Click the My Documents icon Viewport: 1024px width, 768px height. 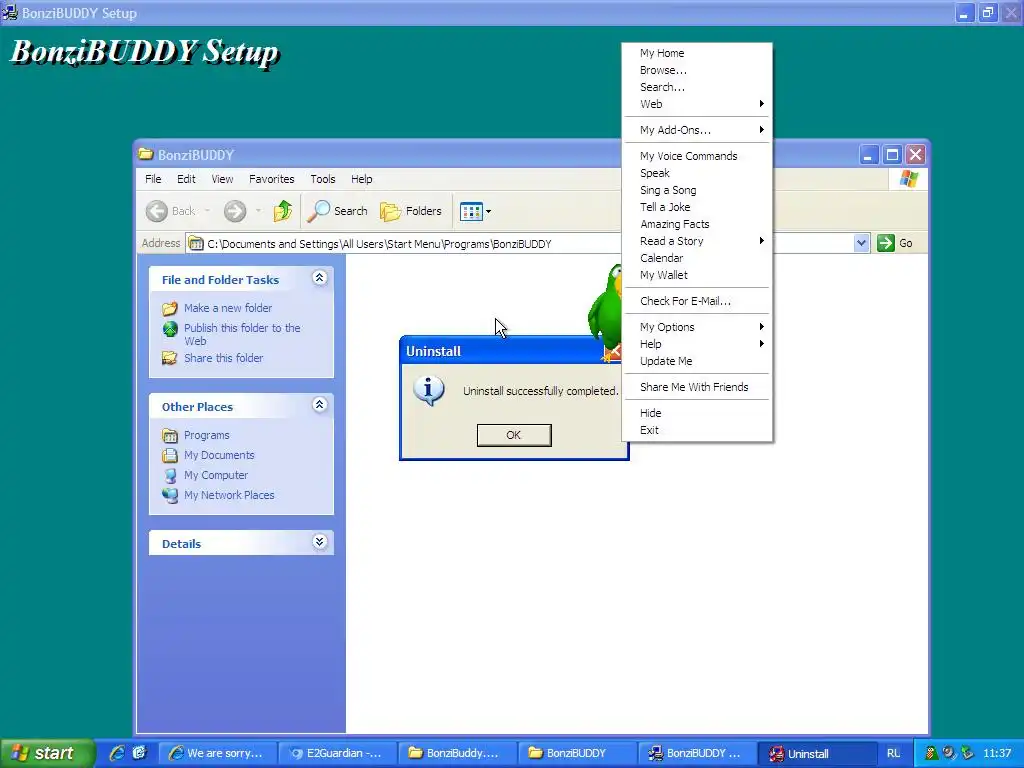170,455
